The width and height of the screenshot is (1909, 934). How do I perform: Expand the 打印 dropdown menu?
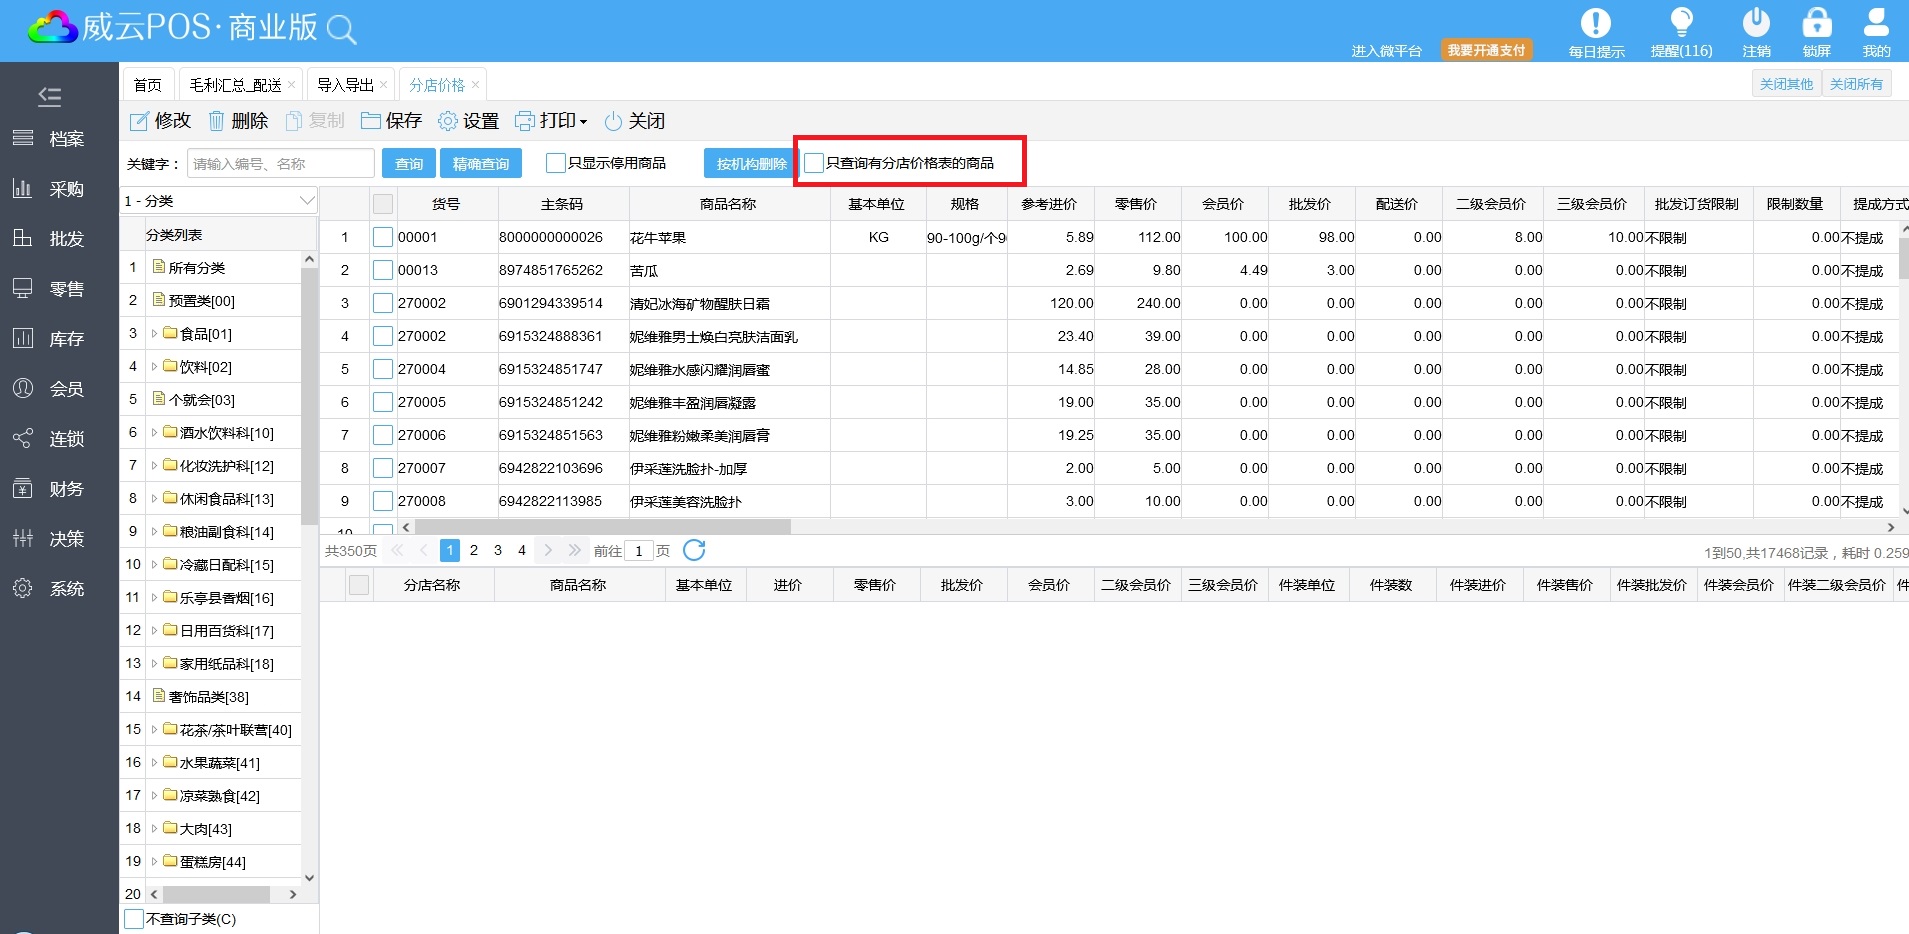(x=552, y=121)
